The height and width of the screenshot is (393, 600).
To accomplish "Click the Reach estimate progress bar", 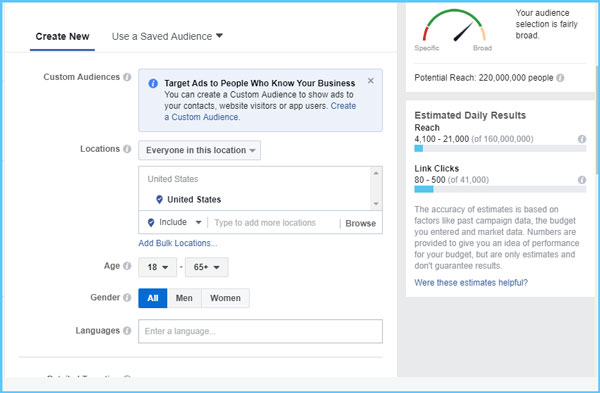I will (500, 148).
